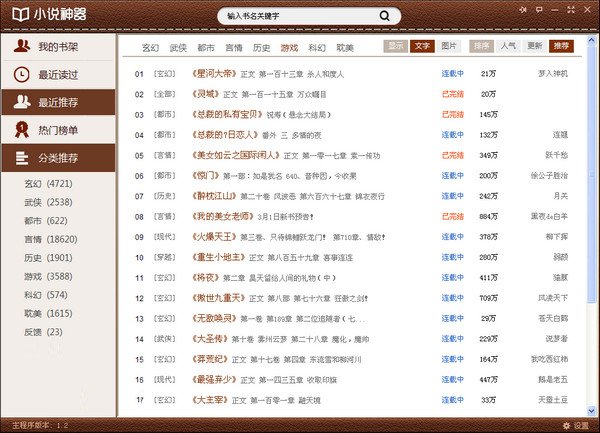Select 玄幻 (4721) category in sidebar
600x433 pixels.
pyautogui.click(x=47, y=184)
